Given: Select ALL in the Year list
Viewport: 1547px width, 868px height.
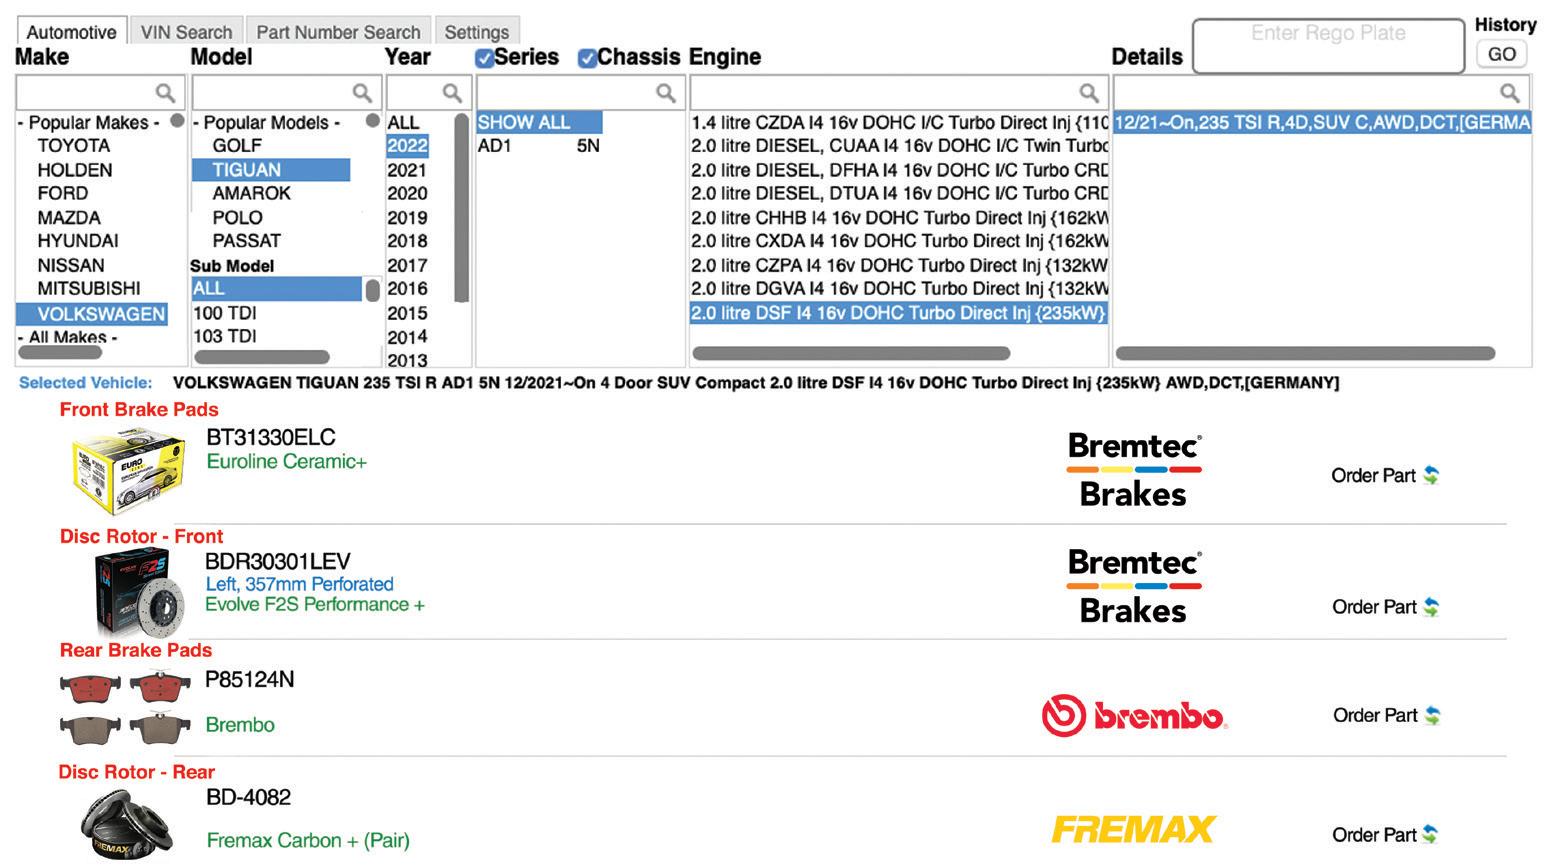Looking at the screenshot, I should tap(404, 123).
